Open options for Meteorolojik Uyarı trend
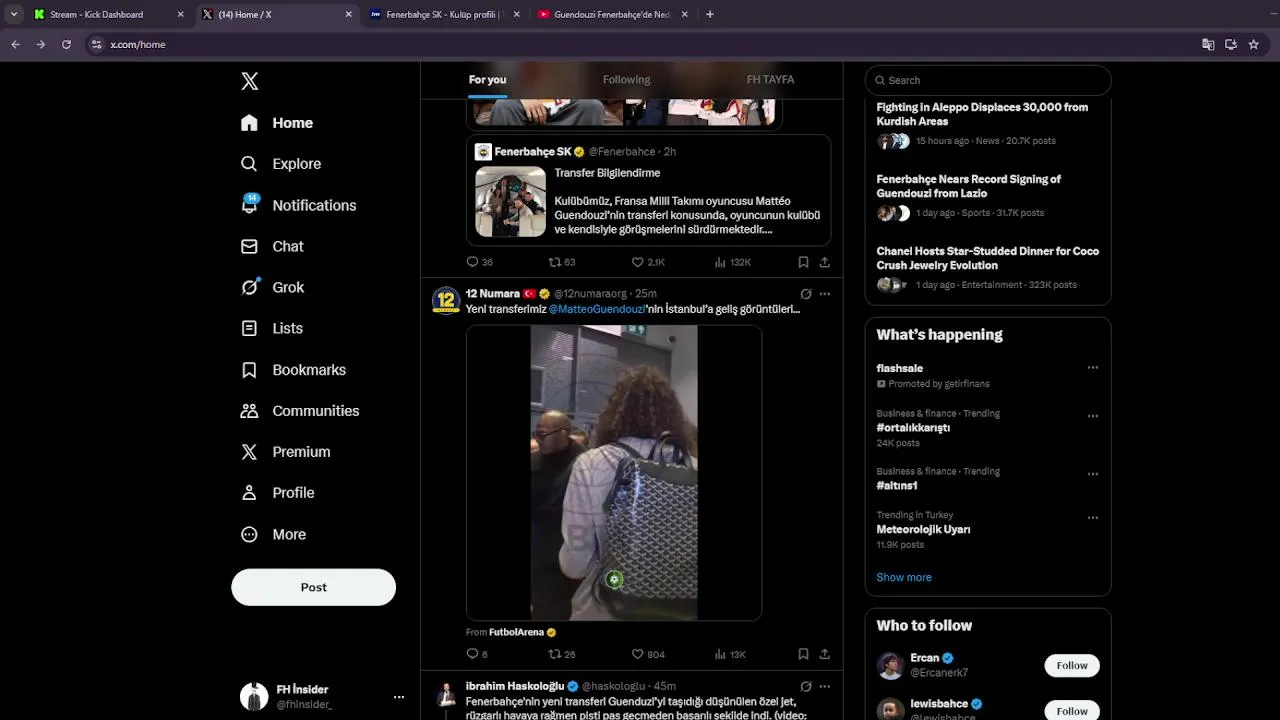Image resolution: width=1280 pixels, height=720 pixels. pyautogui.click(x=1093, y=518)
